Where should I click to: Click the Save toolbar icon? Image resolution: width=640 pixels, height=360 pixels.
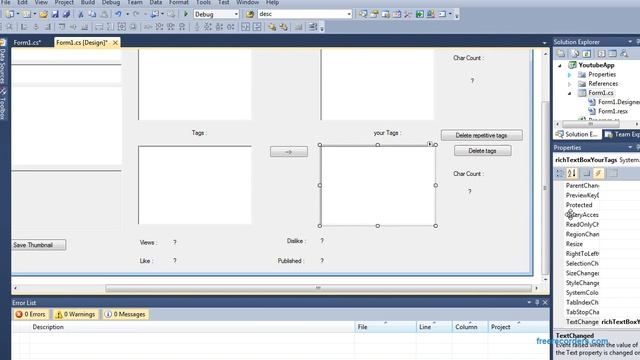[x=55, y=14]
